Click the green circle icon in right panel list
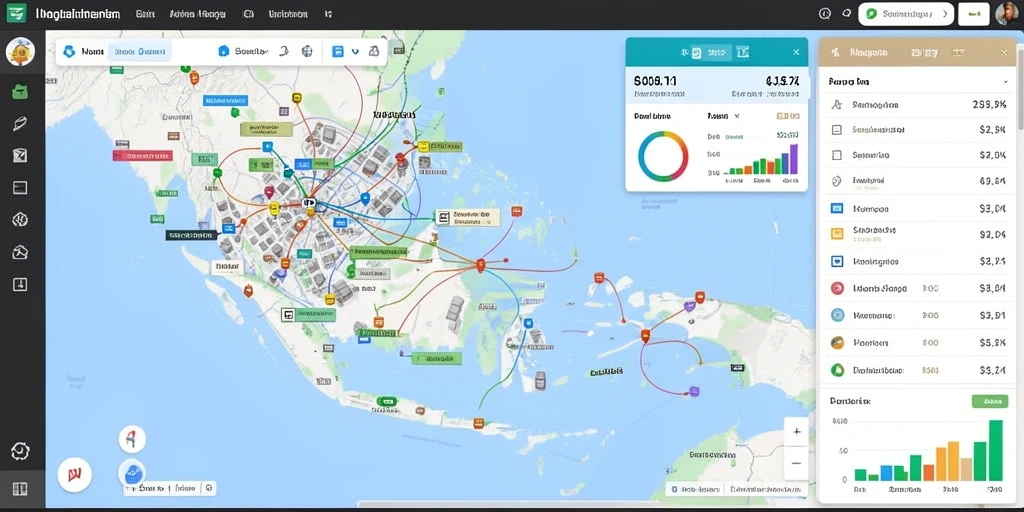 click(x=837, y=370)
